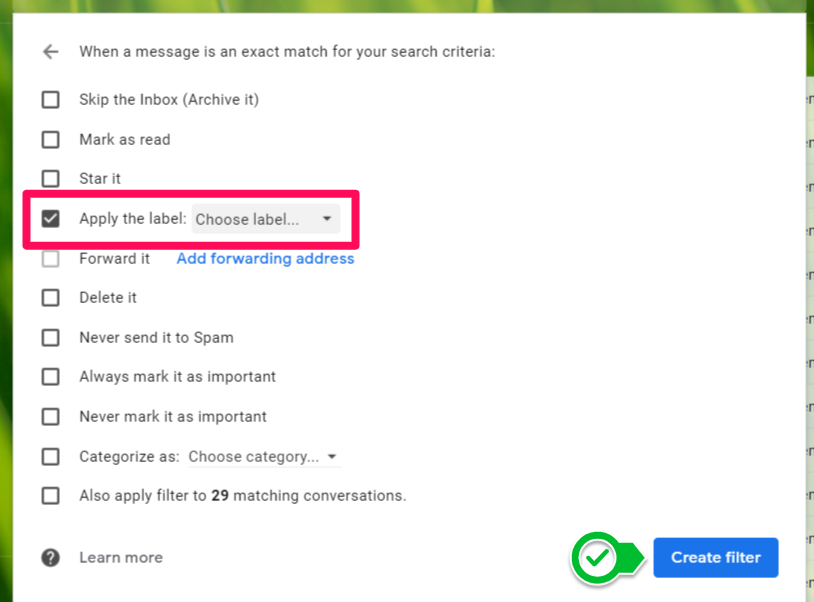Check Always mark it as important
This screenshot has height=602, width=814.
point(51,377)
